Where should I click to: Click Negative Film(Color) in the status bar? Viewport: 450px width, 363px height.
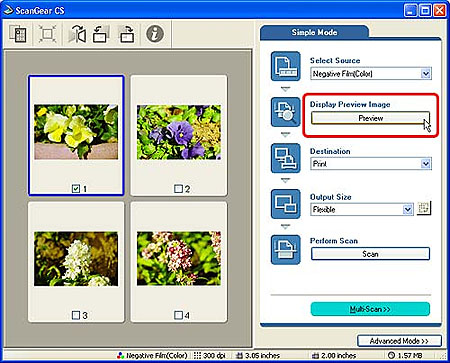(152, 355)
